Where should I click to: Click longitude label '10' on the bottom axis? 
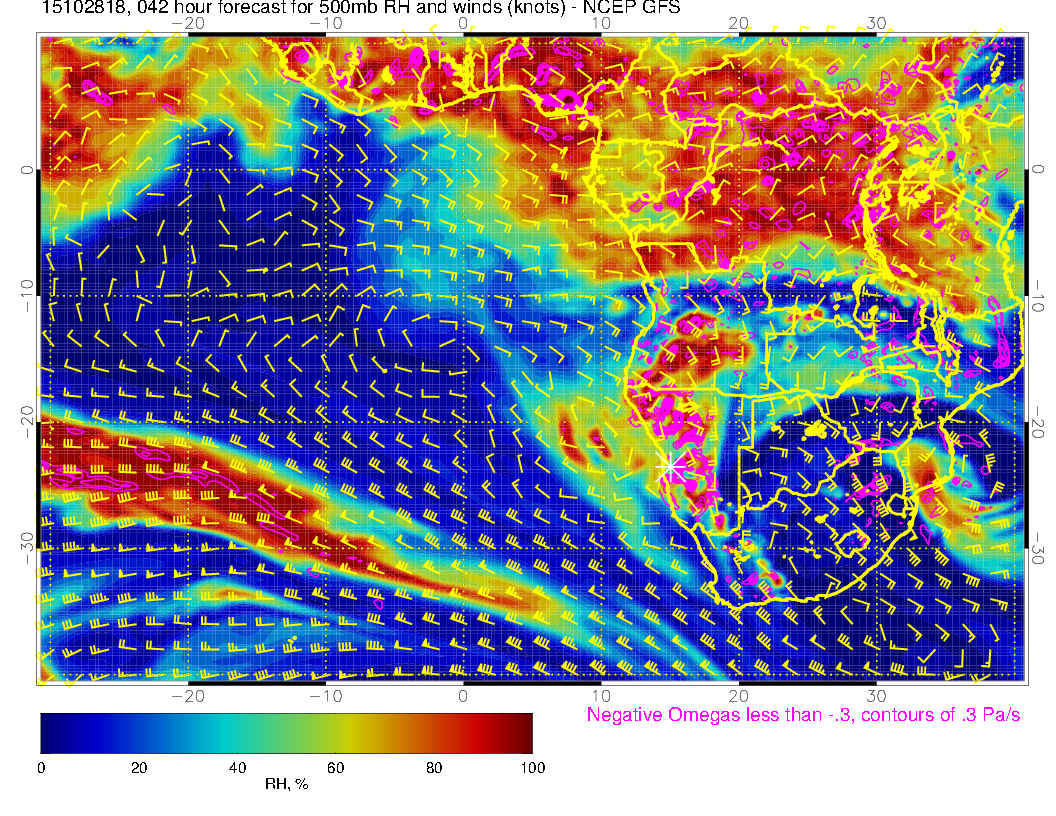(x=601, y=695)
